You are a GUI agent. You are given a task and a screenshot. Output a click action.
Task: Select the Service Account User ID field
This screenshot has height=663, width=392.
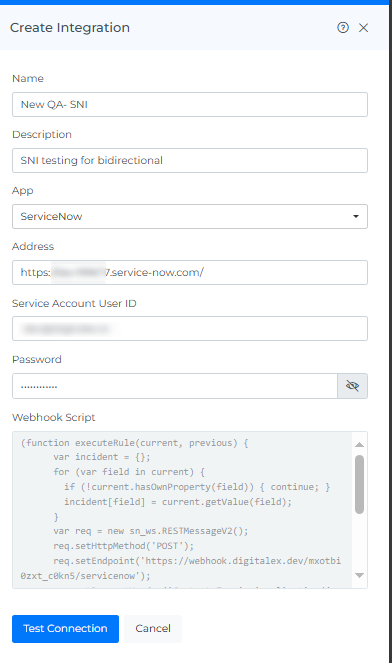[x=189, y=329]
